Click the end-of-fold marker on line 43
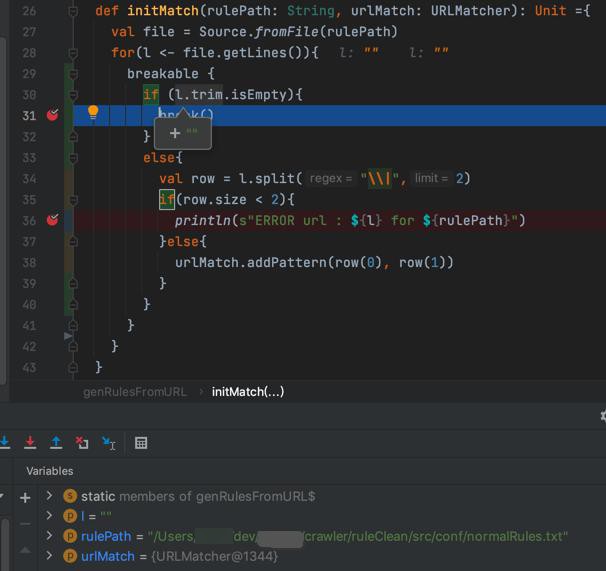 click(x=73, y=368)
